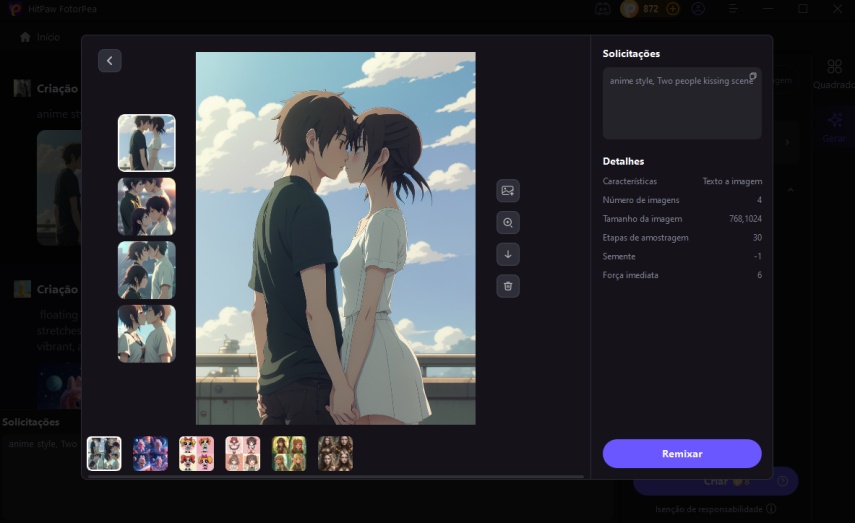Viewport: 855px width, 523px height.
Task: Open the second history thumbnail in bottom strip
Action: pos(150,453)
